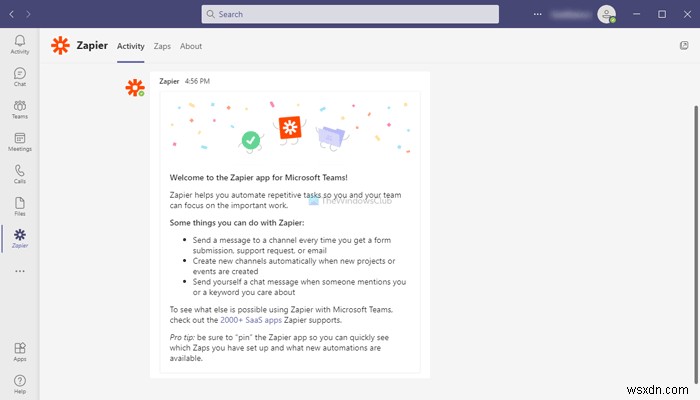Switch to the Zaps tab

(x=162, y=46)
